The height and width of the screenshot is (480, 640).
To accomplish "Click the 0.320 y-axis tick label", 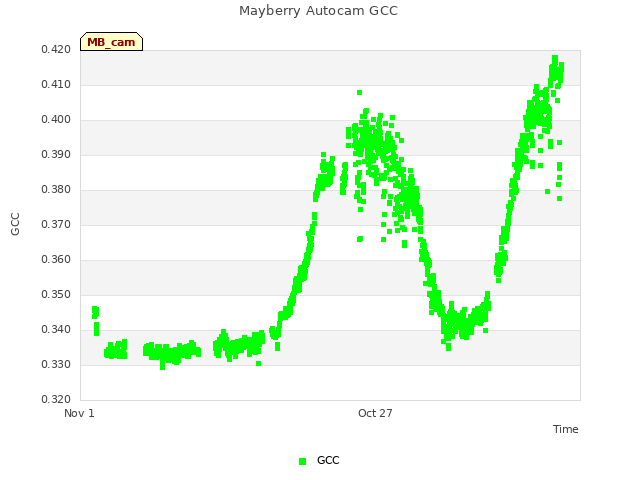I will [56, 400].
